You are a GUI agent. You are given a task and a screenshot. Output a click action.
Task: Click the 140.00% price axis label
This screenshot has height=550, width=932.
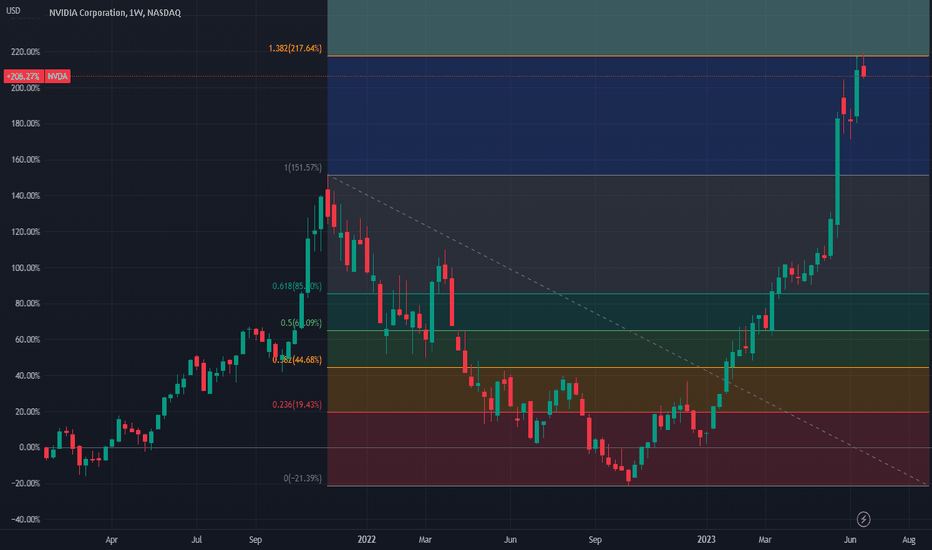(26, 196)
